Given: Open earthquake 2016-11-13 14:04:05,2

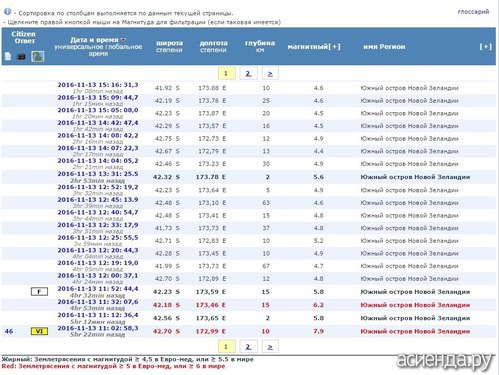Looking at the screenshot, I should [98, 161].
